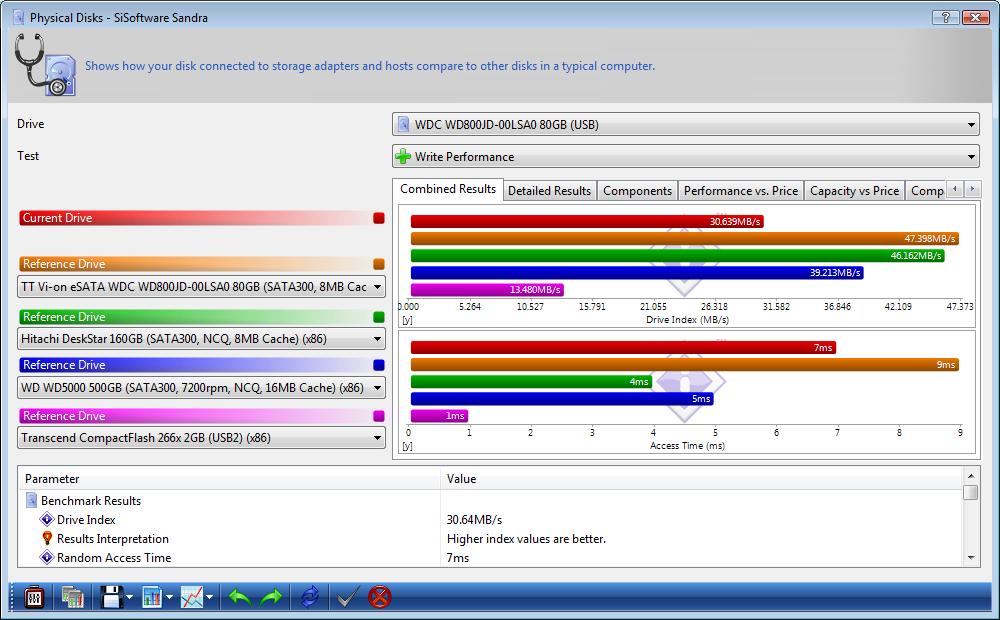Click the [y] axis toggle on Drive Index chart
This screenshot has width=1000, height=620.
point(408,320)
